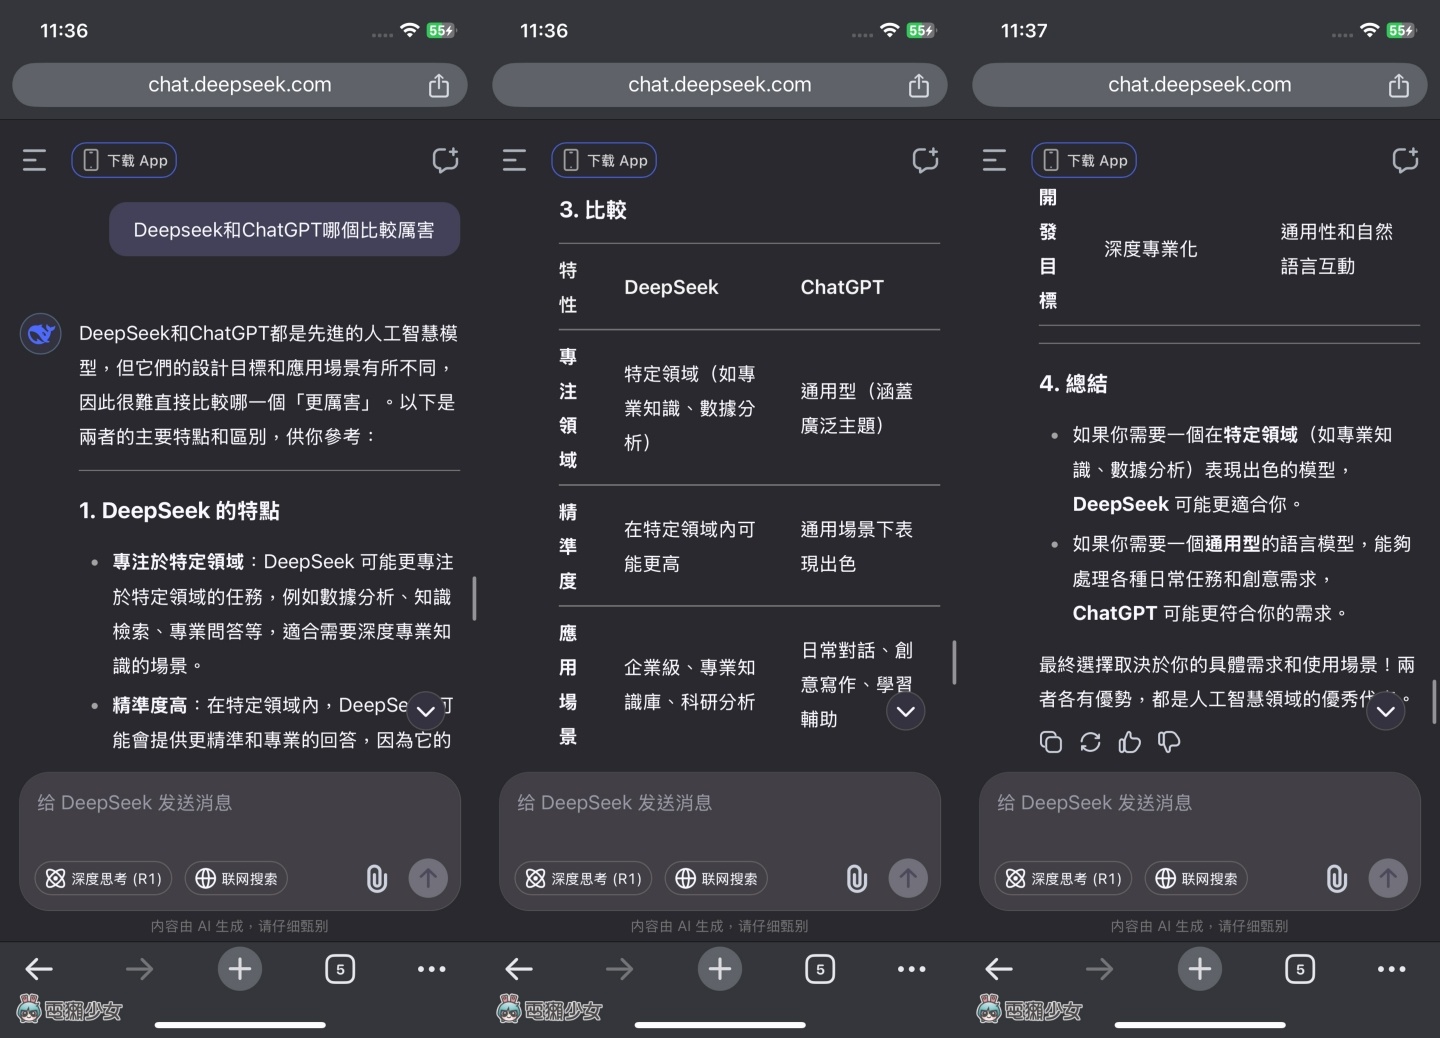
Task: Tap DeepSeek column header in table
Action: 671,287
